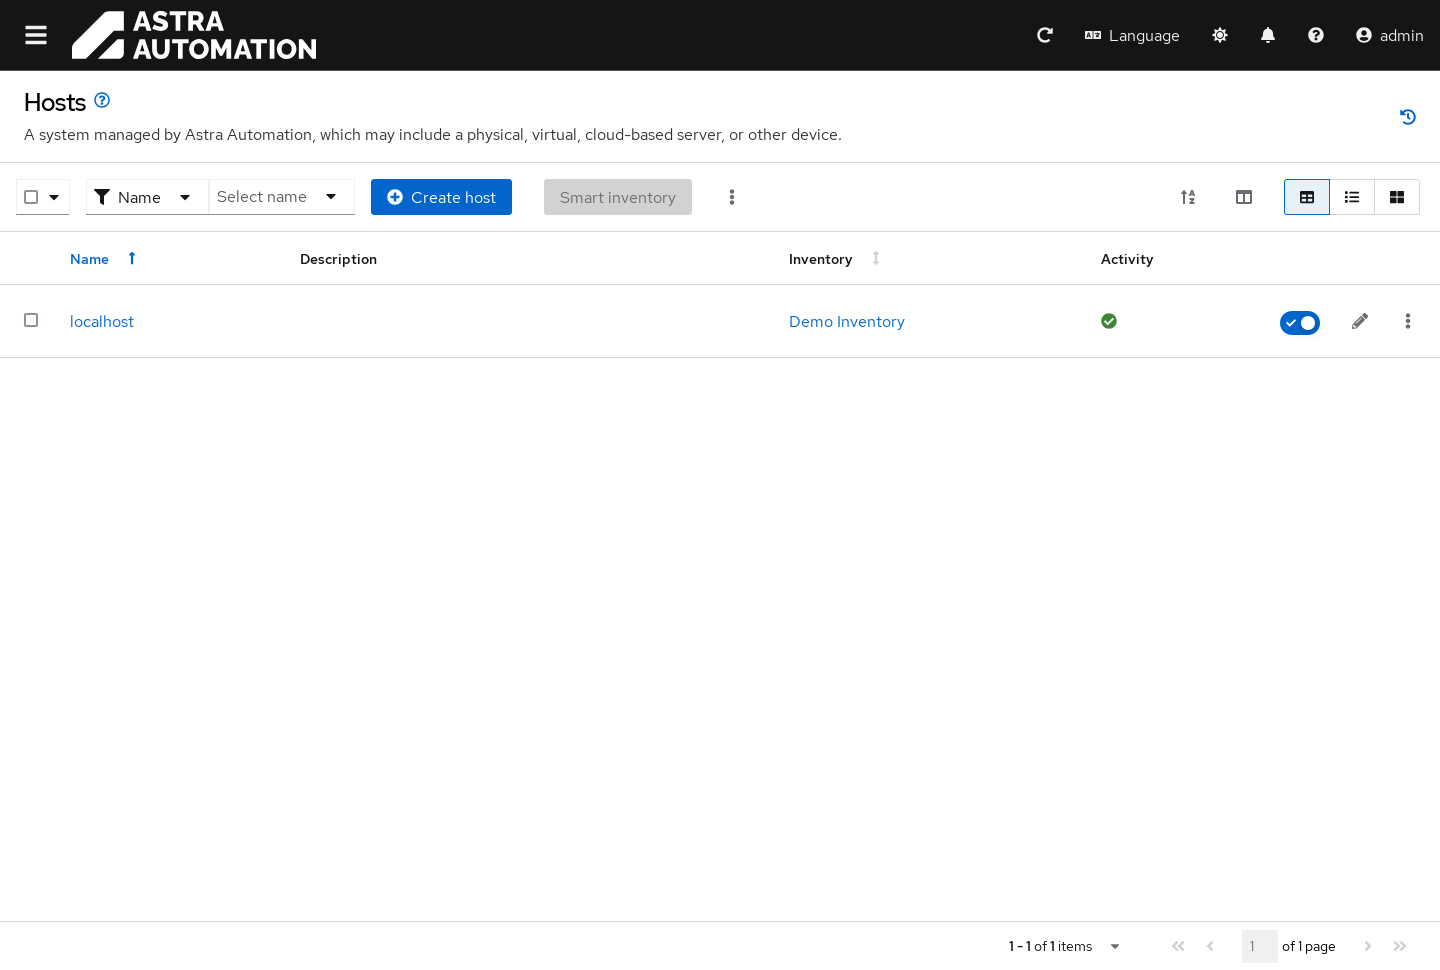1440x970 pixels.
Task: Click the Create host button
Action: coord(441,197)
